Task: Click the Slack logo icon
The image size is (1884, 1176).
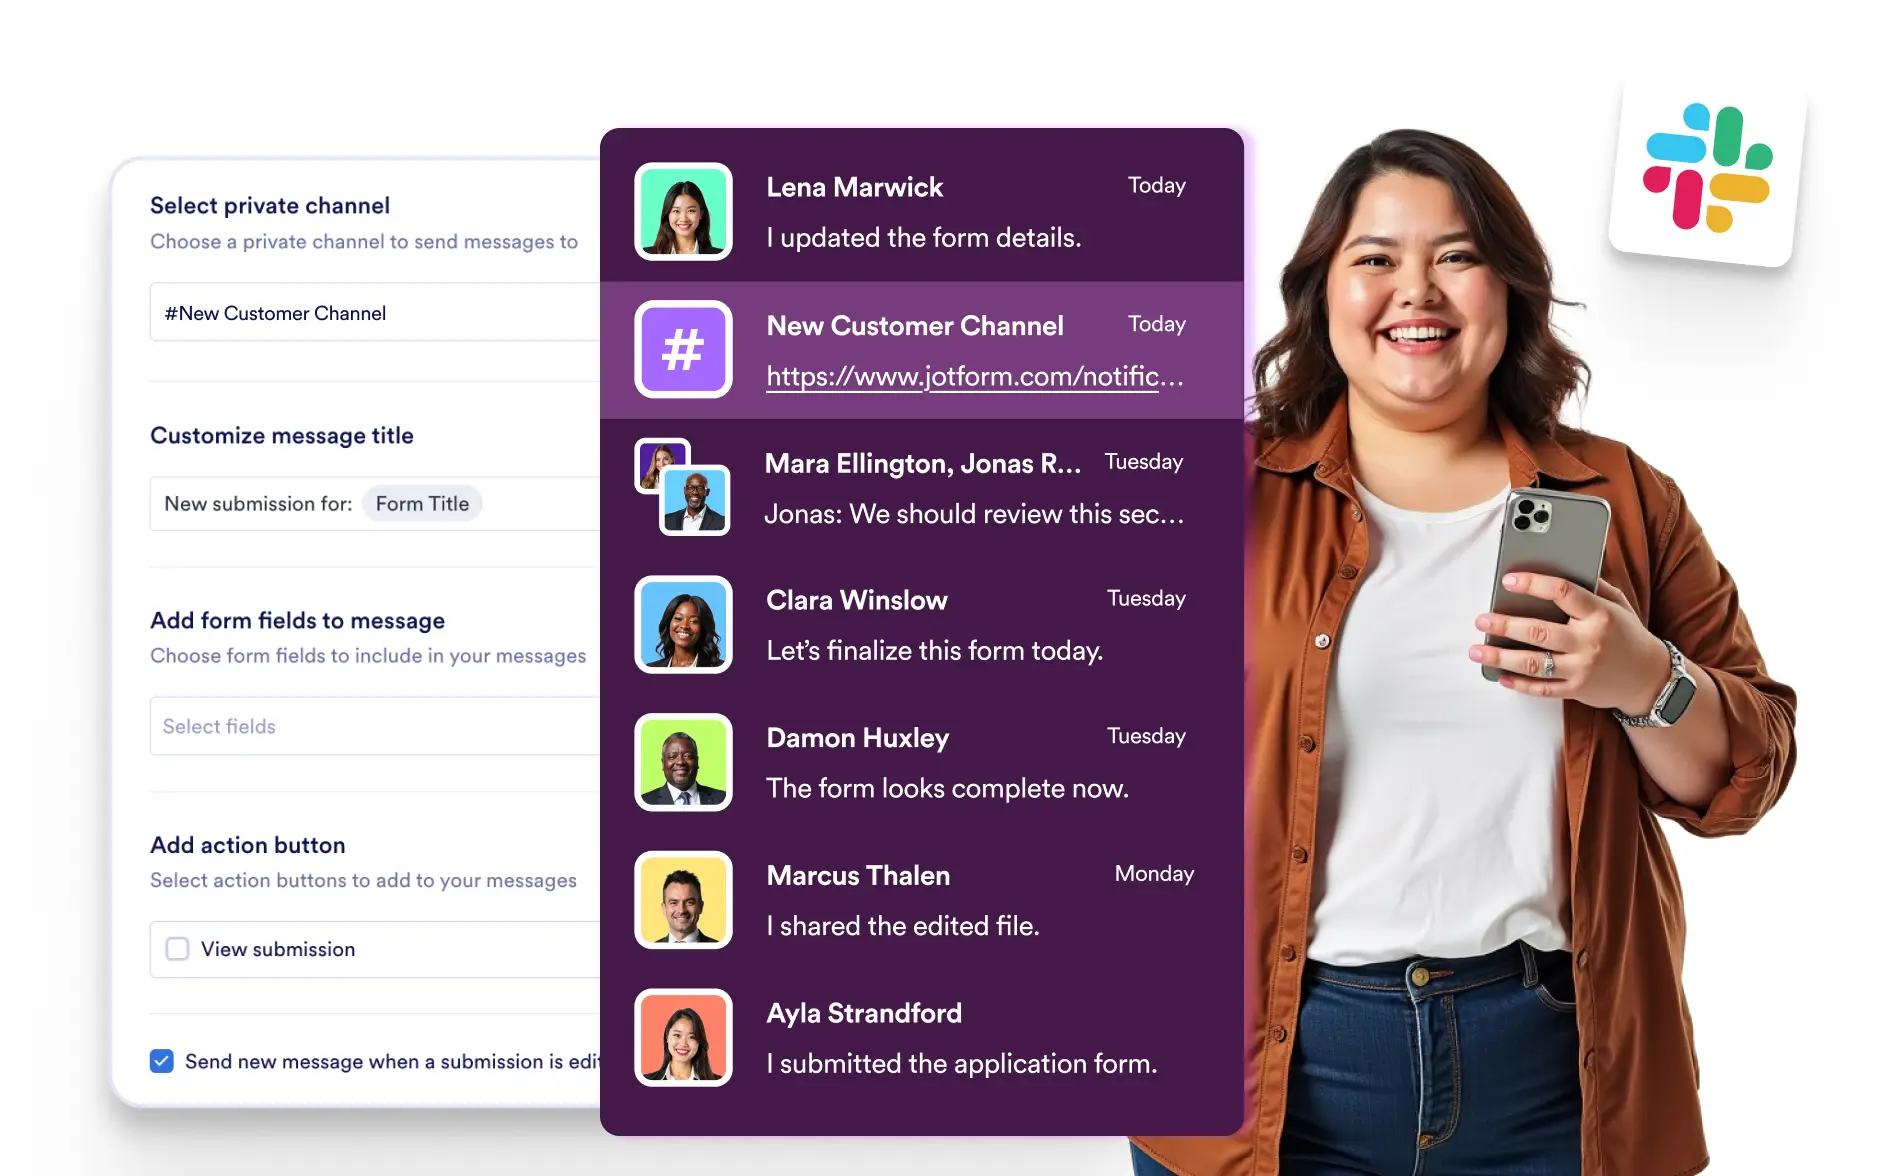Action: coord(1712,172)
